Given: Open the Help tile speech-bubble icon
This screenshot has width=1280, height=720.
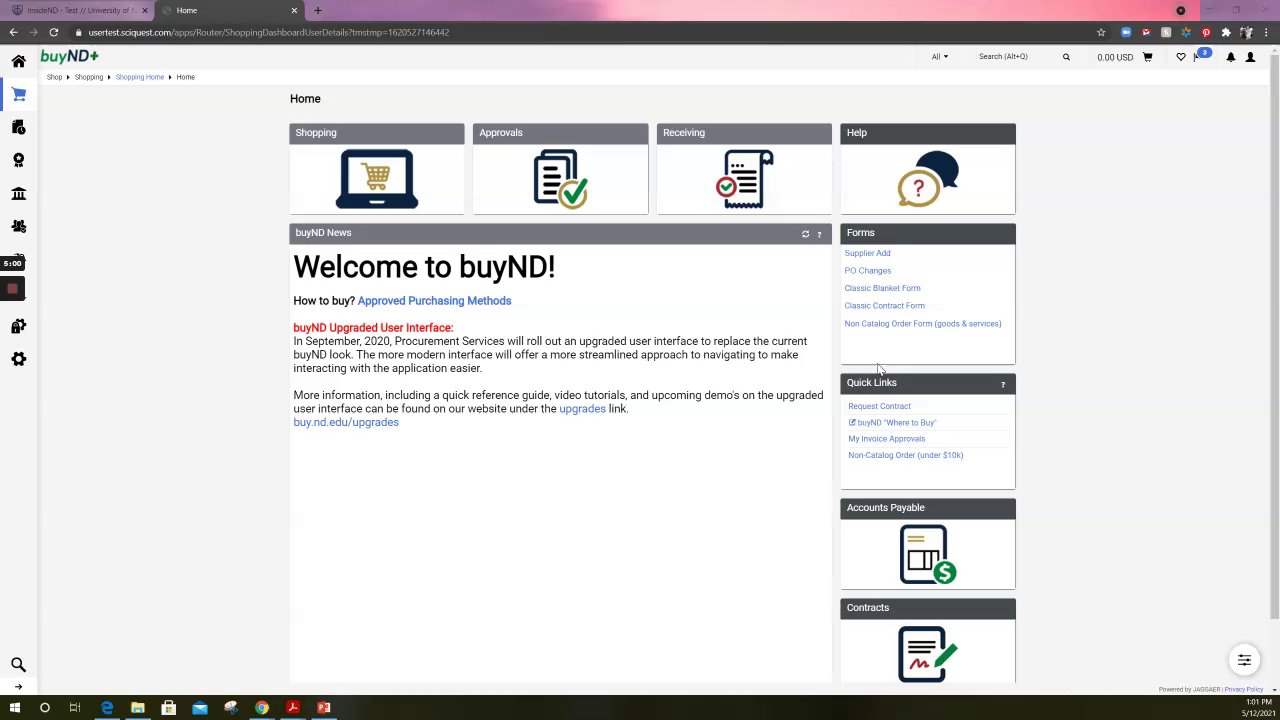Looking at the screenshot, I should (928, 179).
